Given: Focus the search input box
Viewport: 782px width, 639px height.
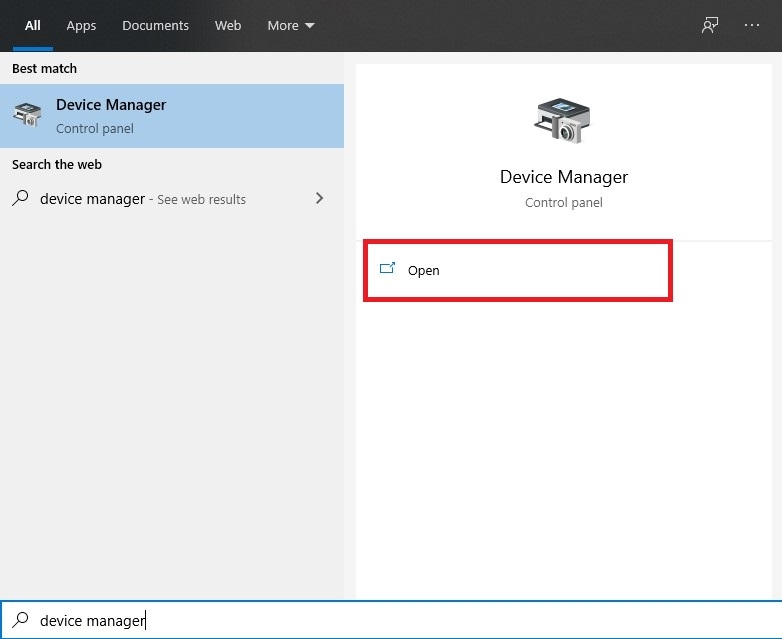Looking at the screenshot, I should tap(391, 620).
